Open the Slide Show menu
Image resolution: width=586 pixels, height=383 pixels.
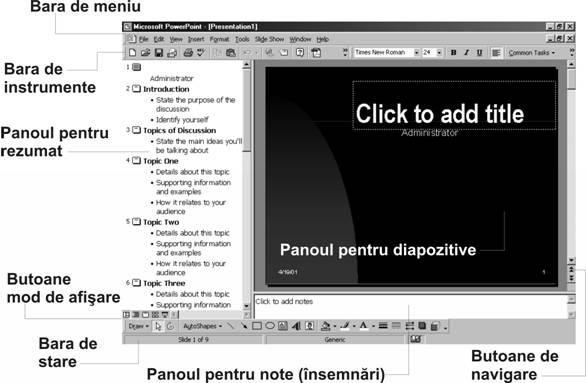pos(269,39)
